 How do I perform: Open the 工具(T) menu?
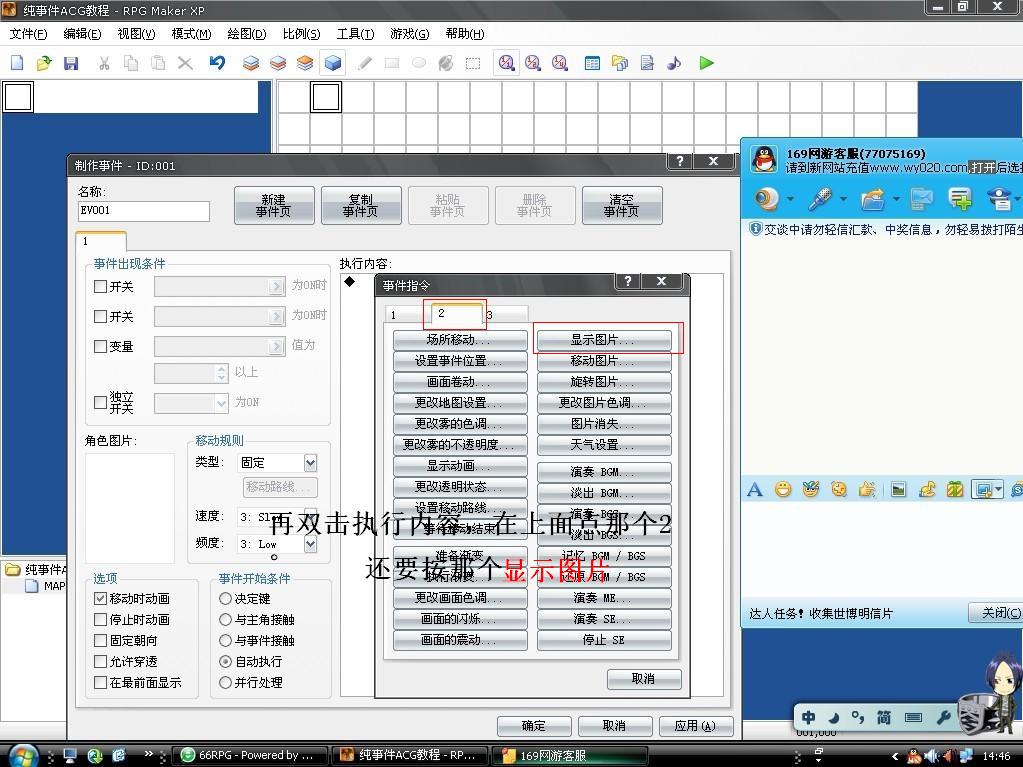[x=356, y=34]
